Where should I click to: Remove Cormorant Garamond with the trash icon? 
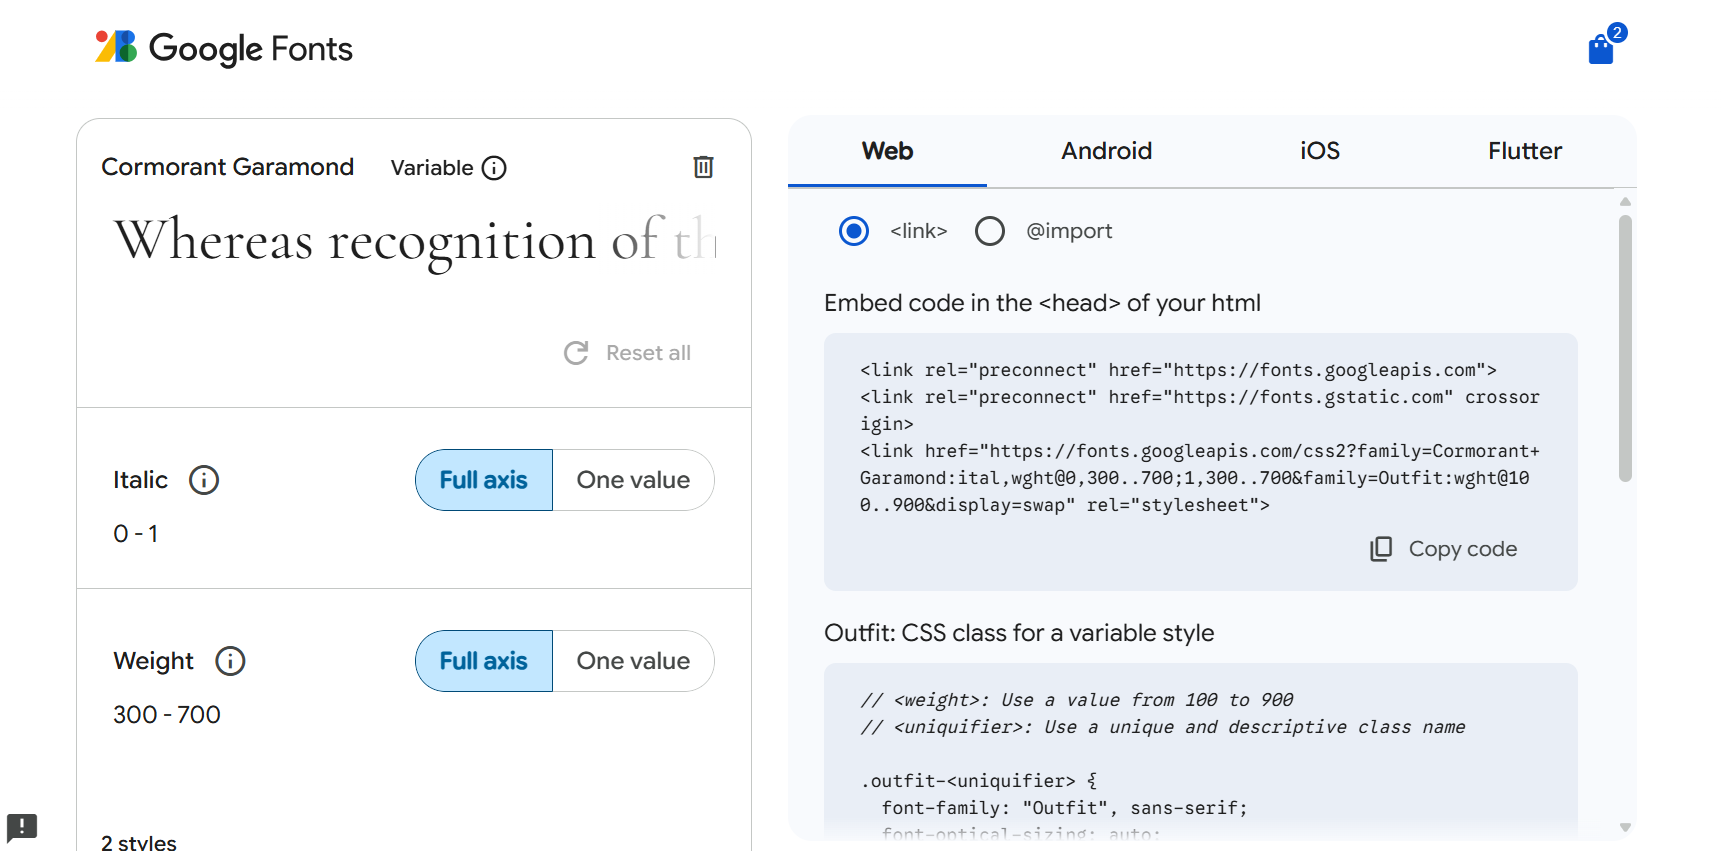click(704, 167)
